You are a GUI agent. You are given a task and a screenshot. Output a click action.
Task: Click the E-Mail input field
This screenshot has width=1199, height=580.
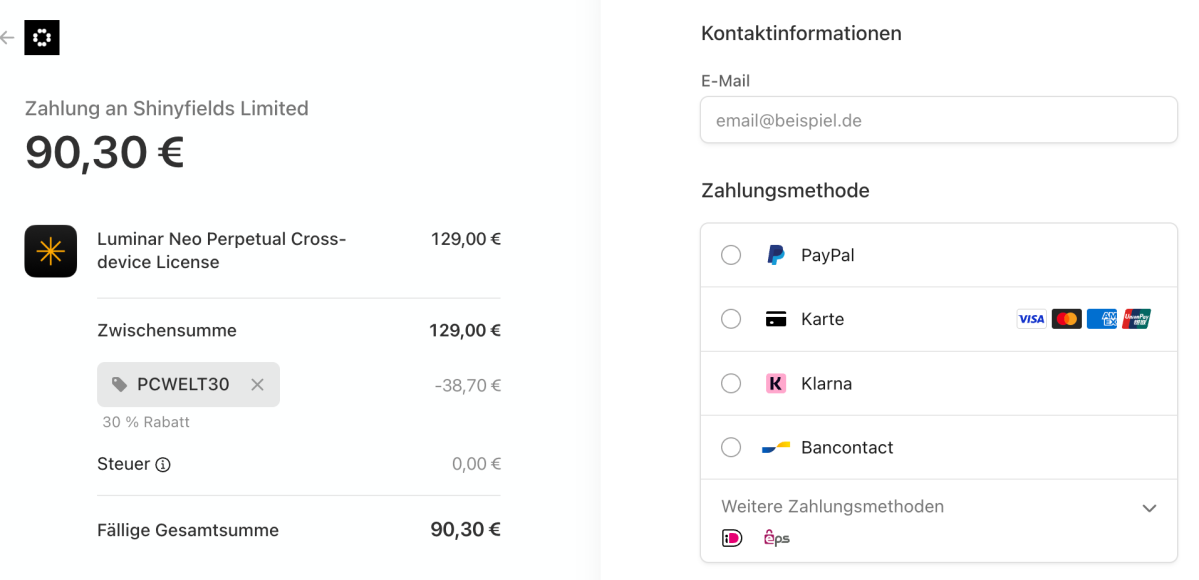tap(938, 120)
